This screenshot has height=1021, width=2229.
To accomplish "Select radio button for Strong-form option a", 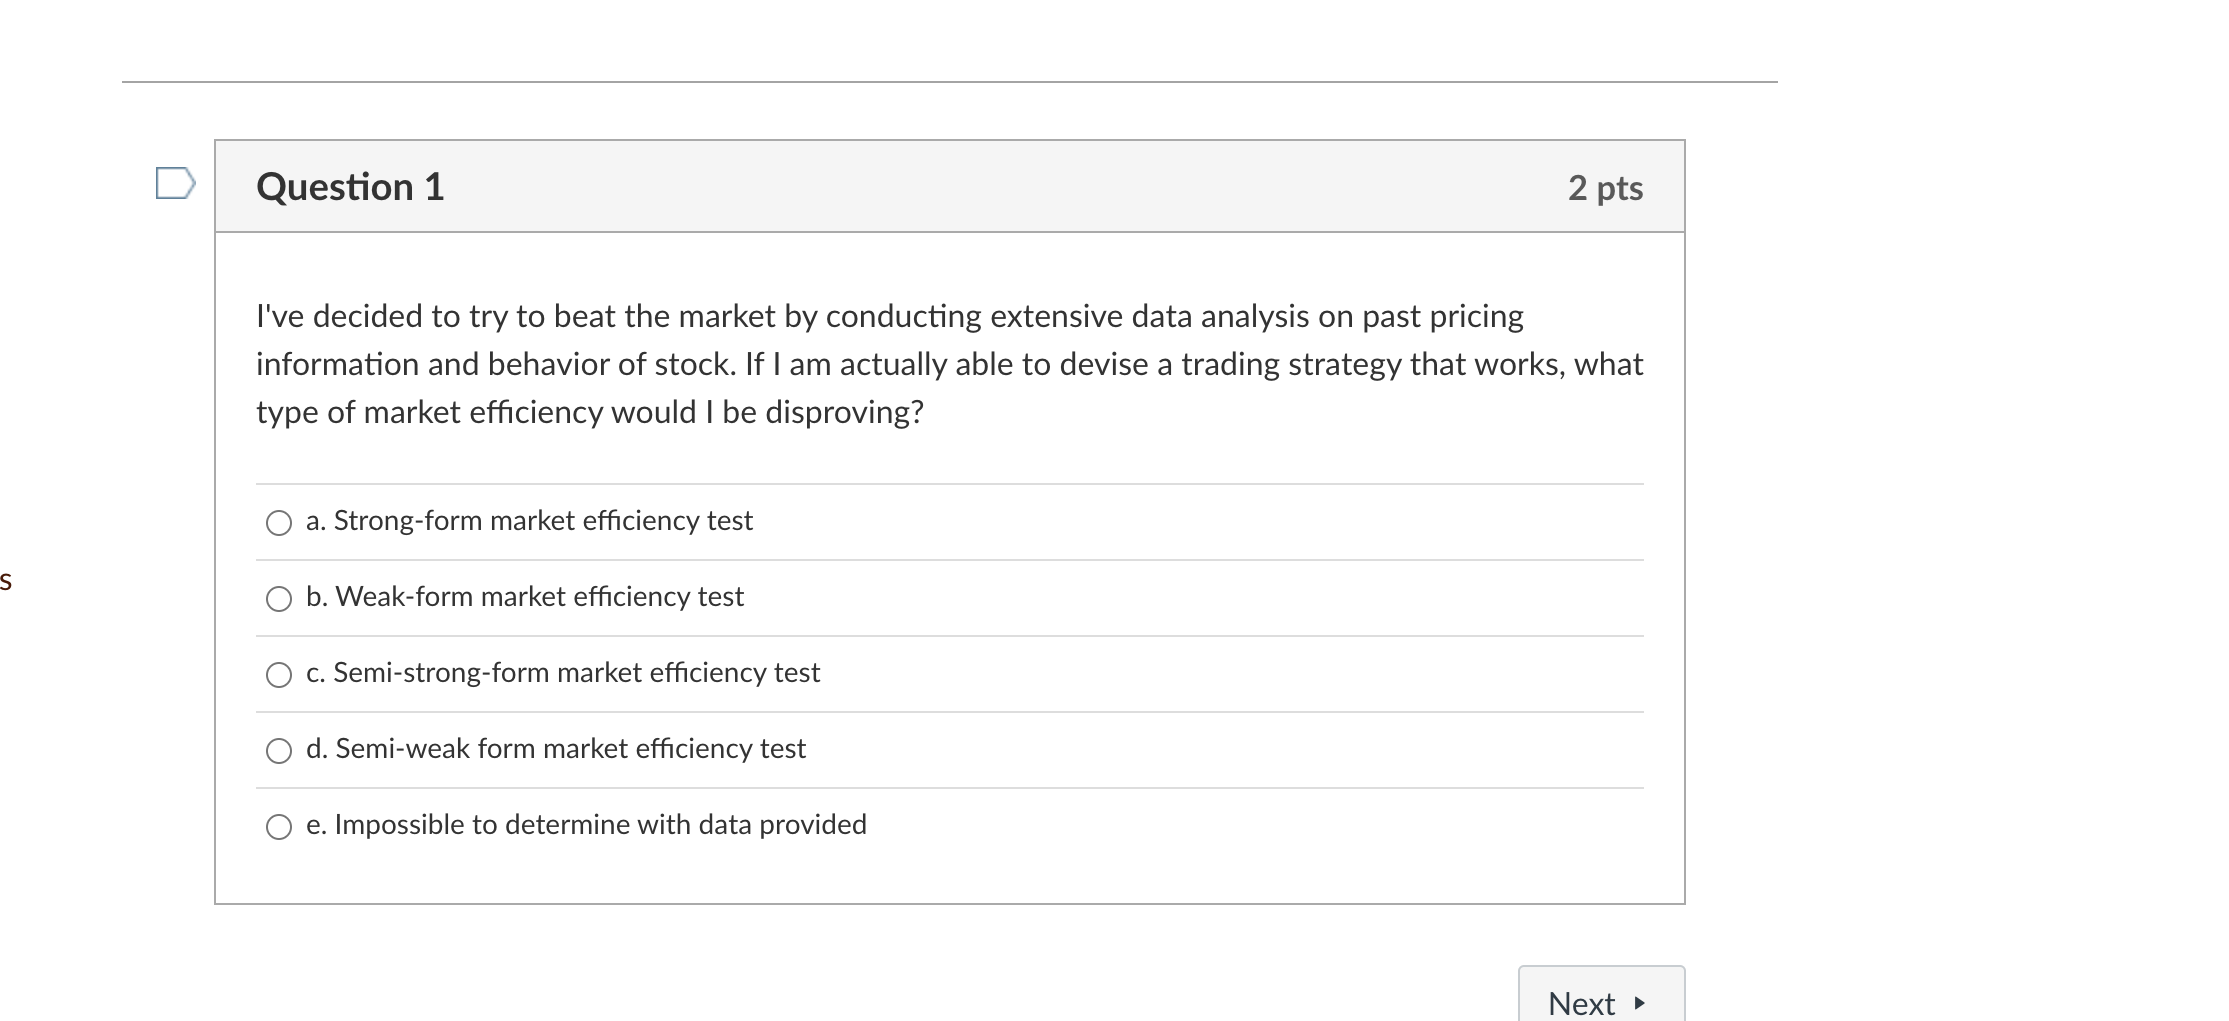I will (x=279, y=523).
